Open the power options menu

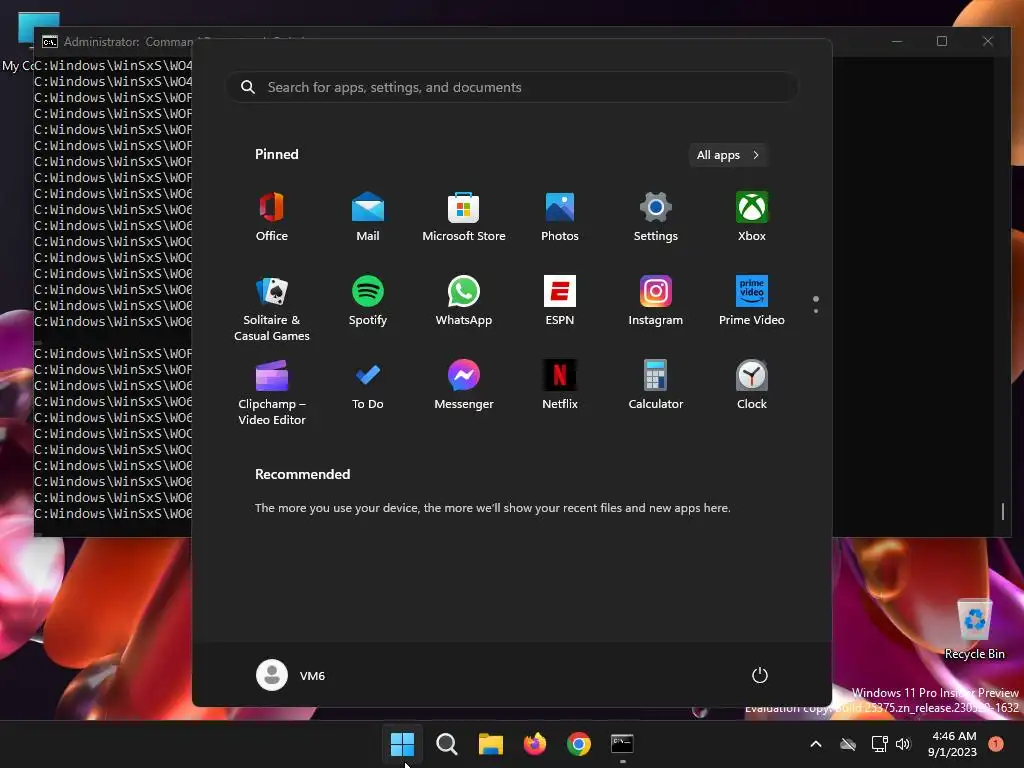(x=760, y=675)
